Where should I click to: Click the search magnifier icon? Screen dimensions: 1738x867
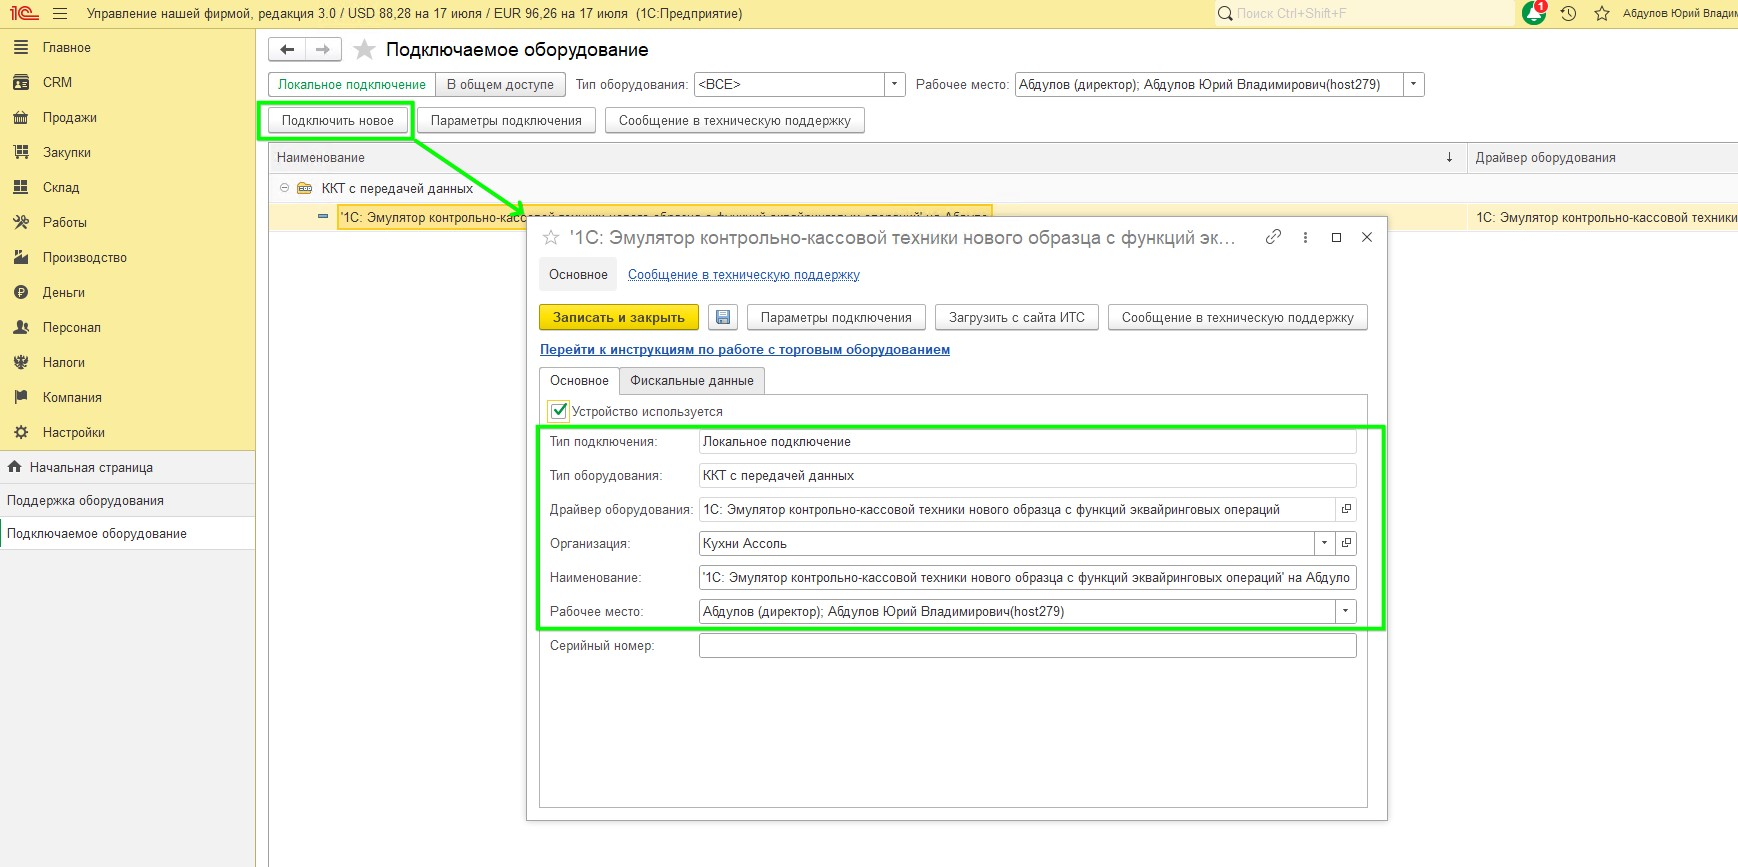coord(1225,14)
